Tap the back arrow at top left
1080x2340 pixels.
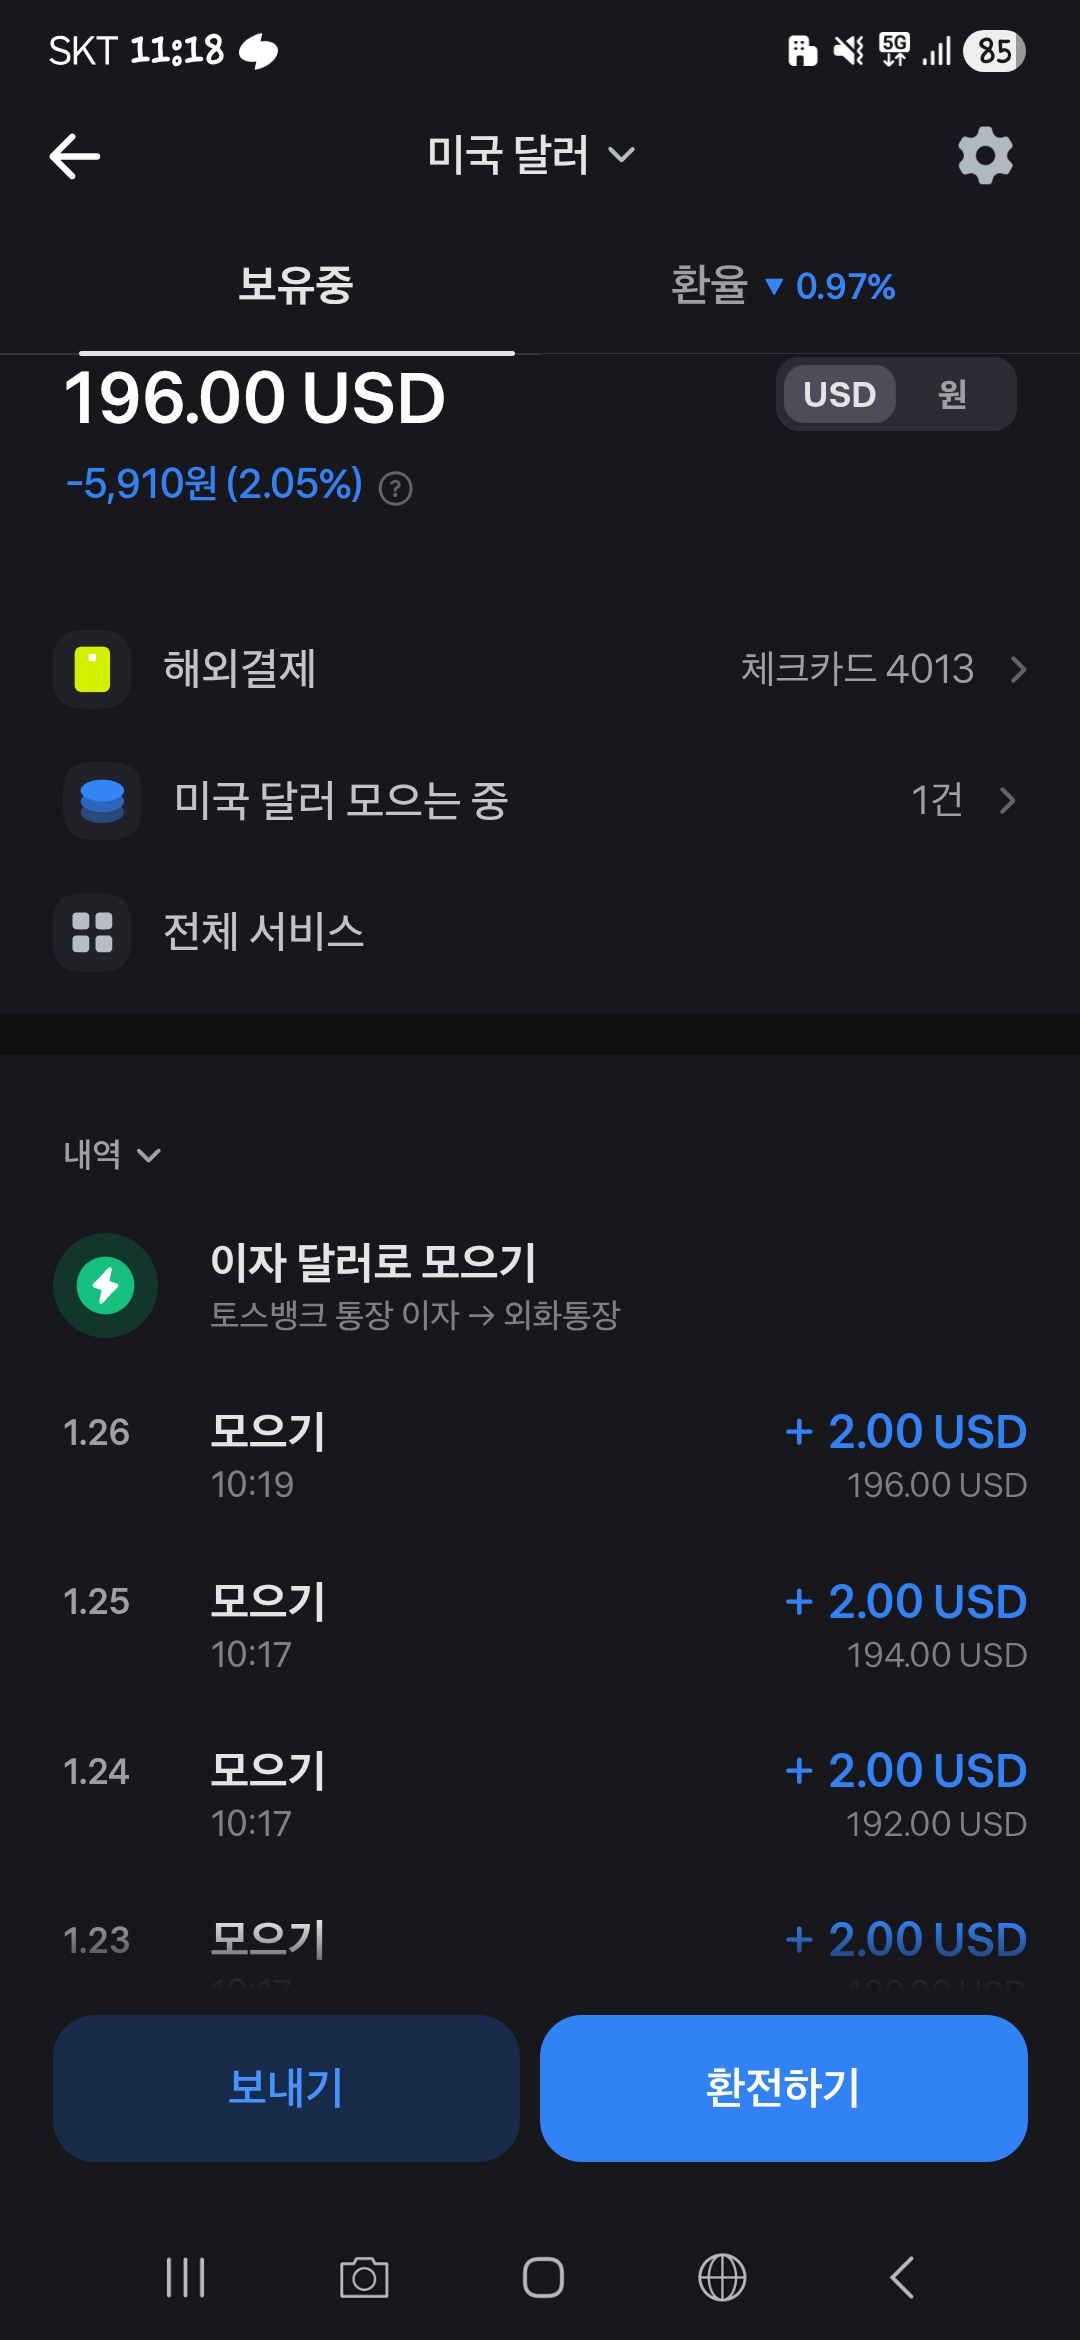(75, 156)
